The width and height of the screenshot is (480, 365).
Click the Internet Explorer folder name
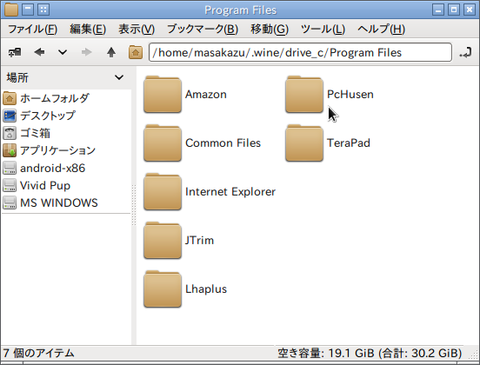(x=230, y=192)
